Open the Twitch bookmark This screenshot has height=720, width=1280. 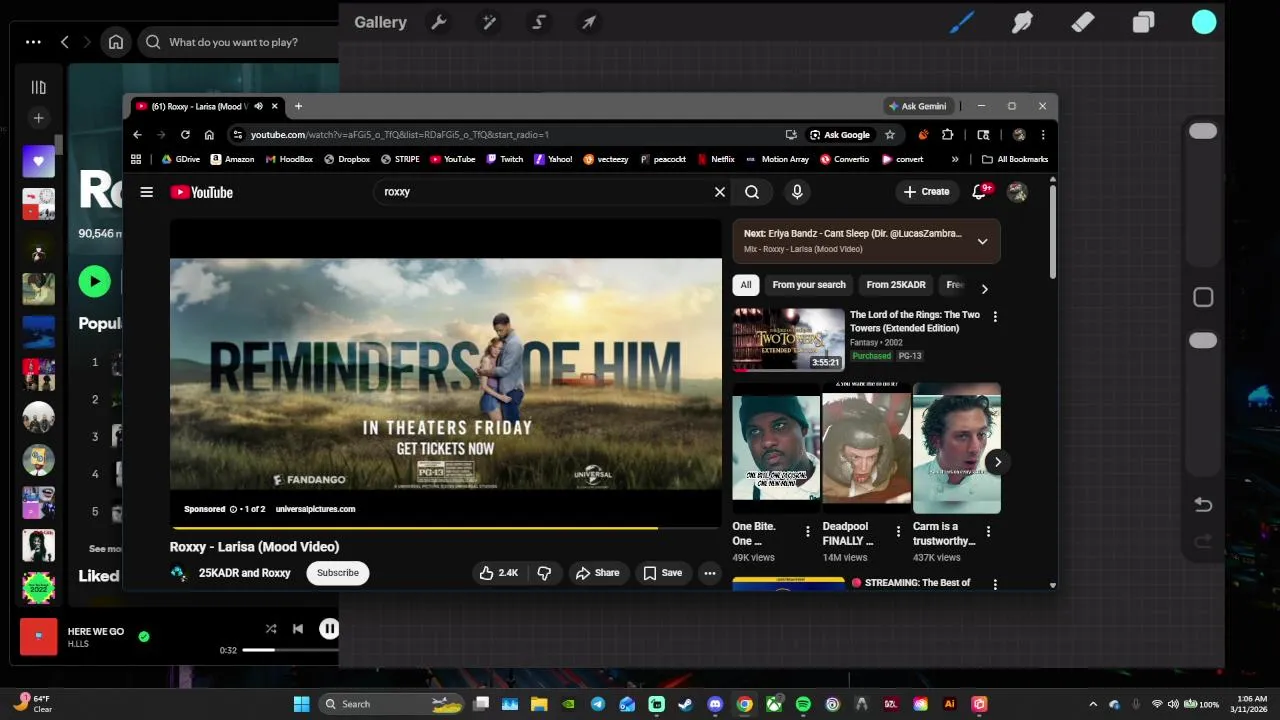click(505, 159)
